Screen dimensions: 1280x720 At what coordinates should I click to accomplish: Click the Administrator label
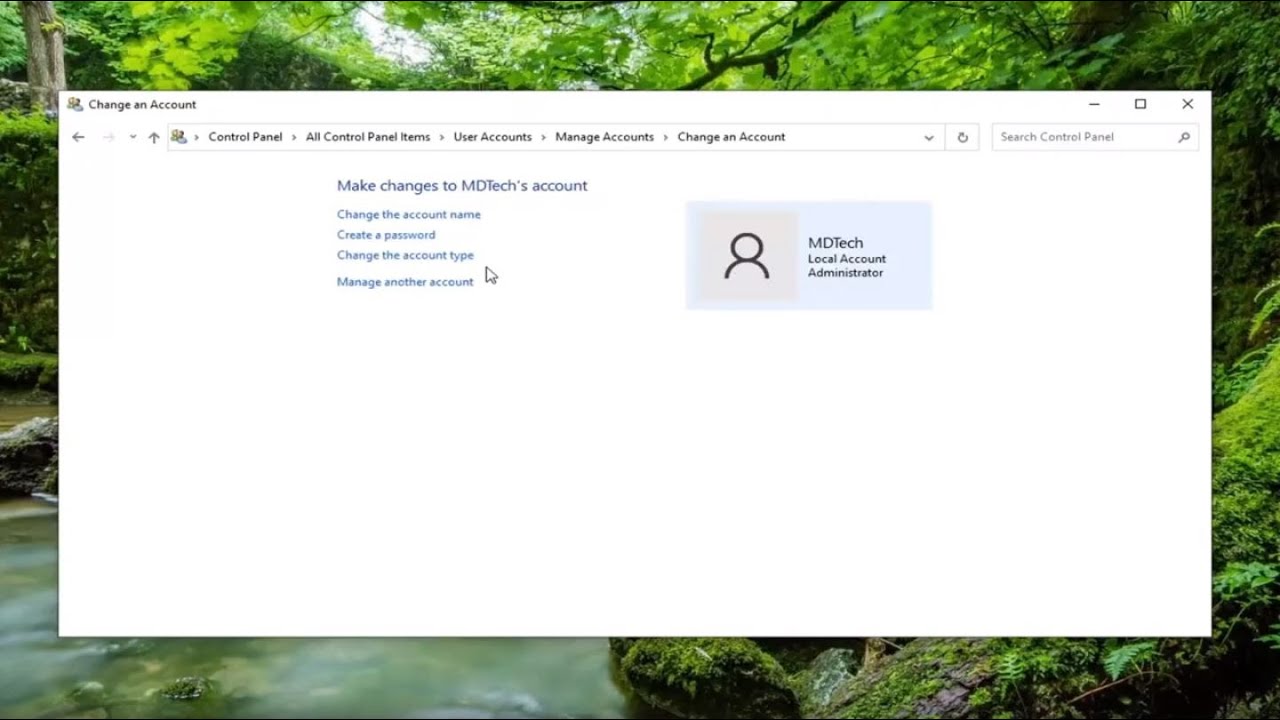coord(845,273)
